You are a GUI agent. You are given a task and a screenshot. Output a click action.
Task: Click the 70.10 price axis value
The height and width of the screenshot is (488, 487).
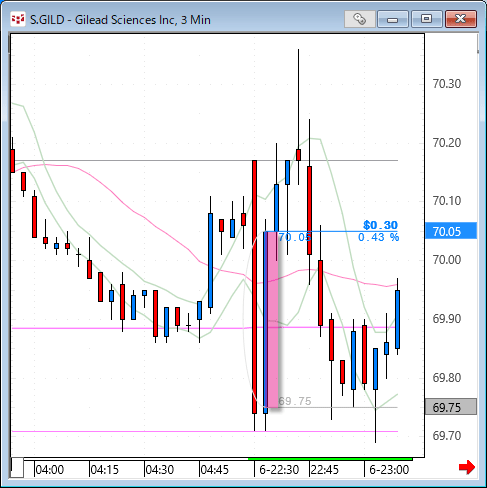pos(447,201)
